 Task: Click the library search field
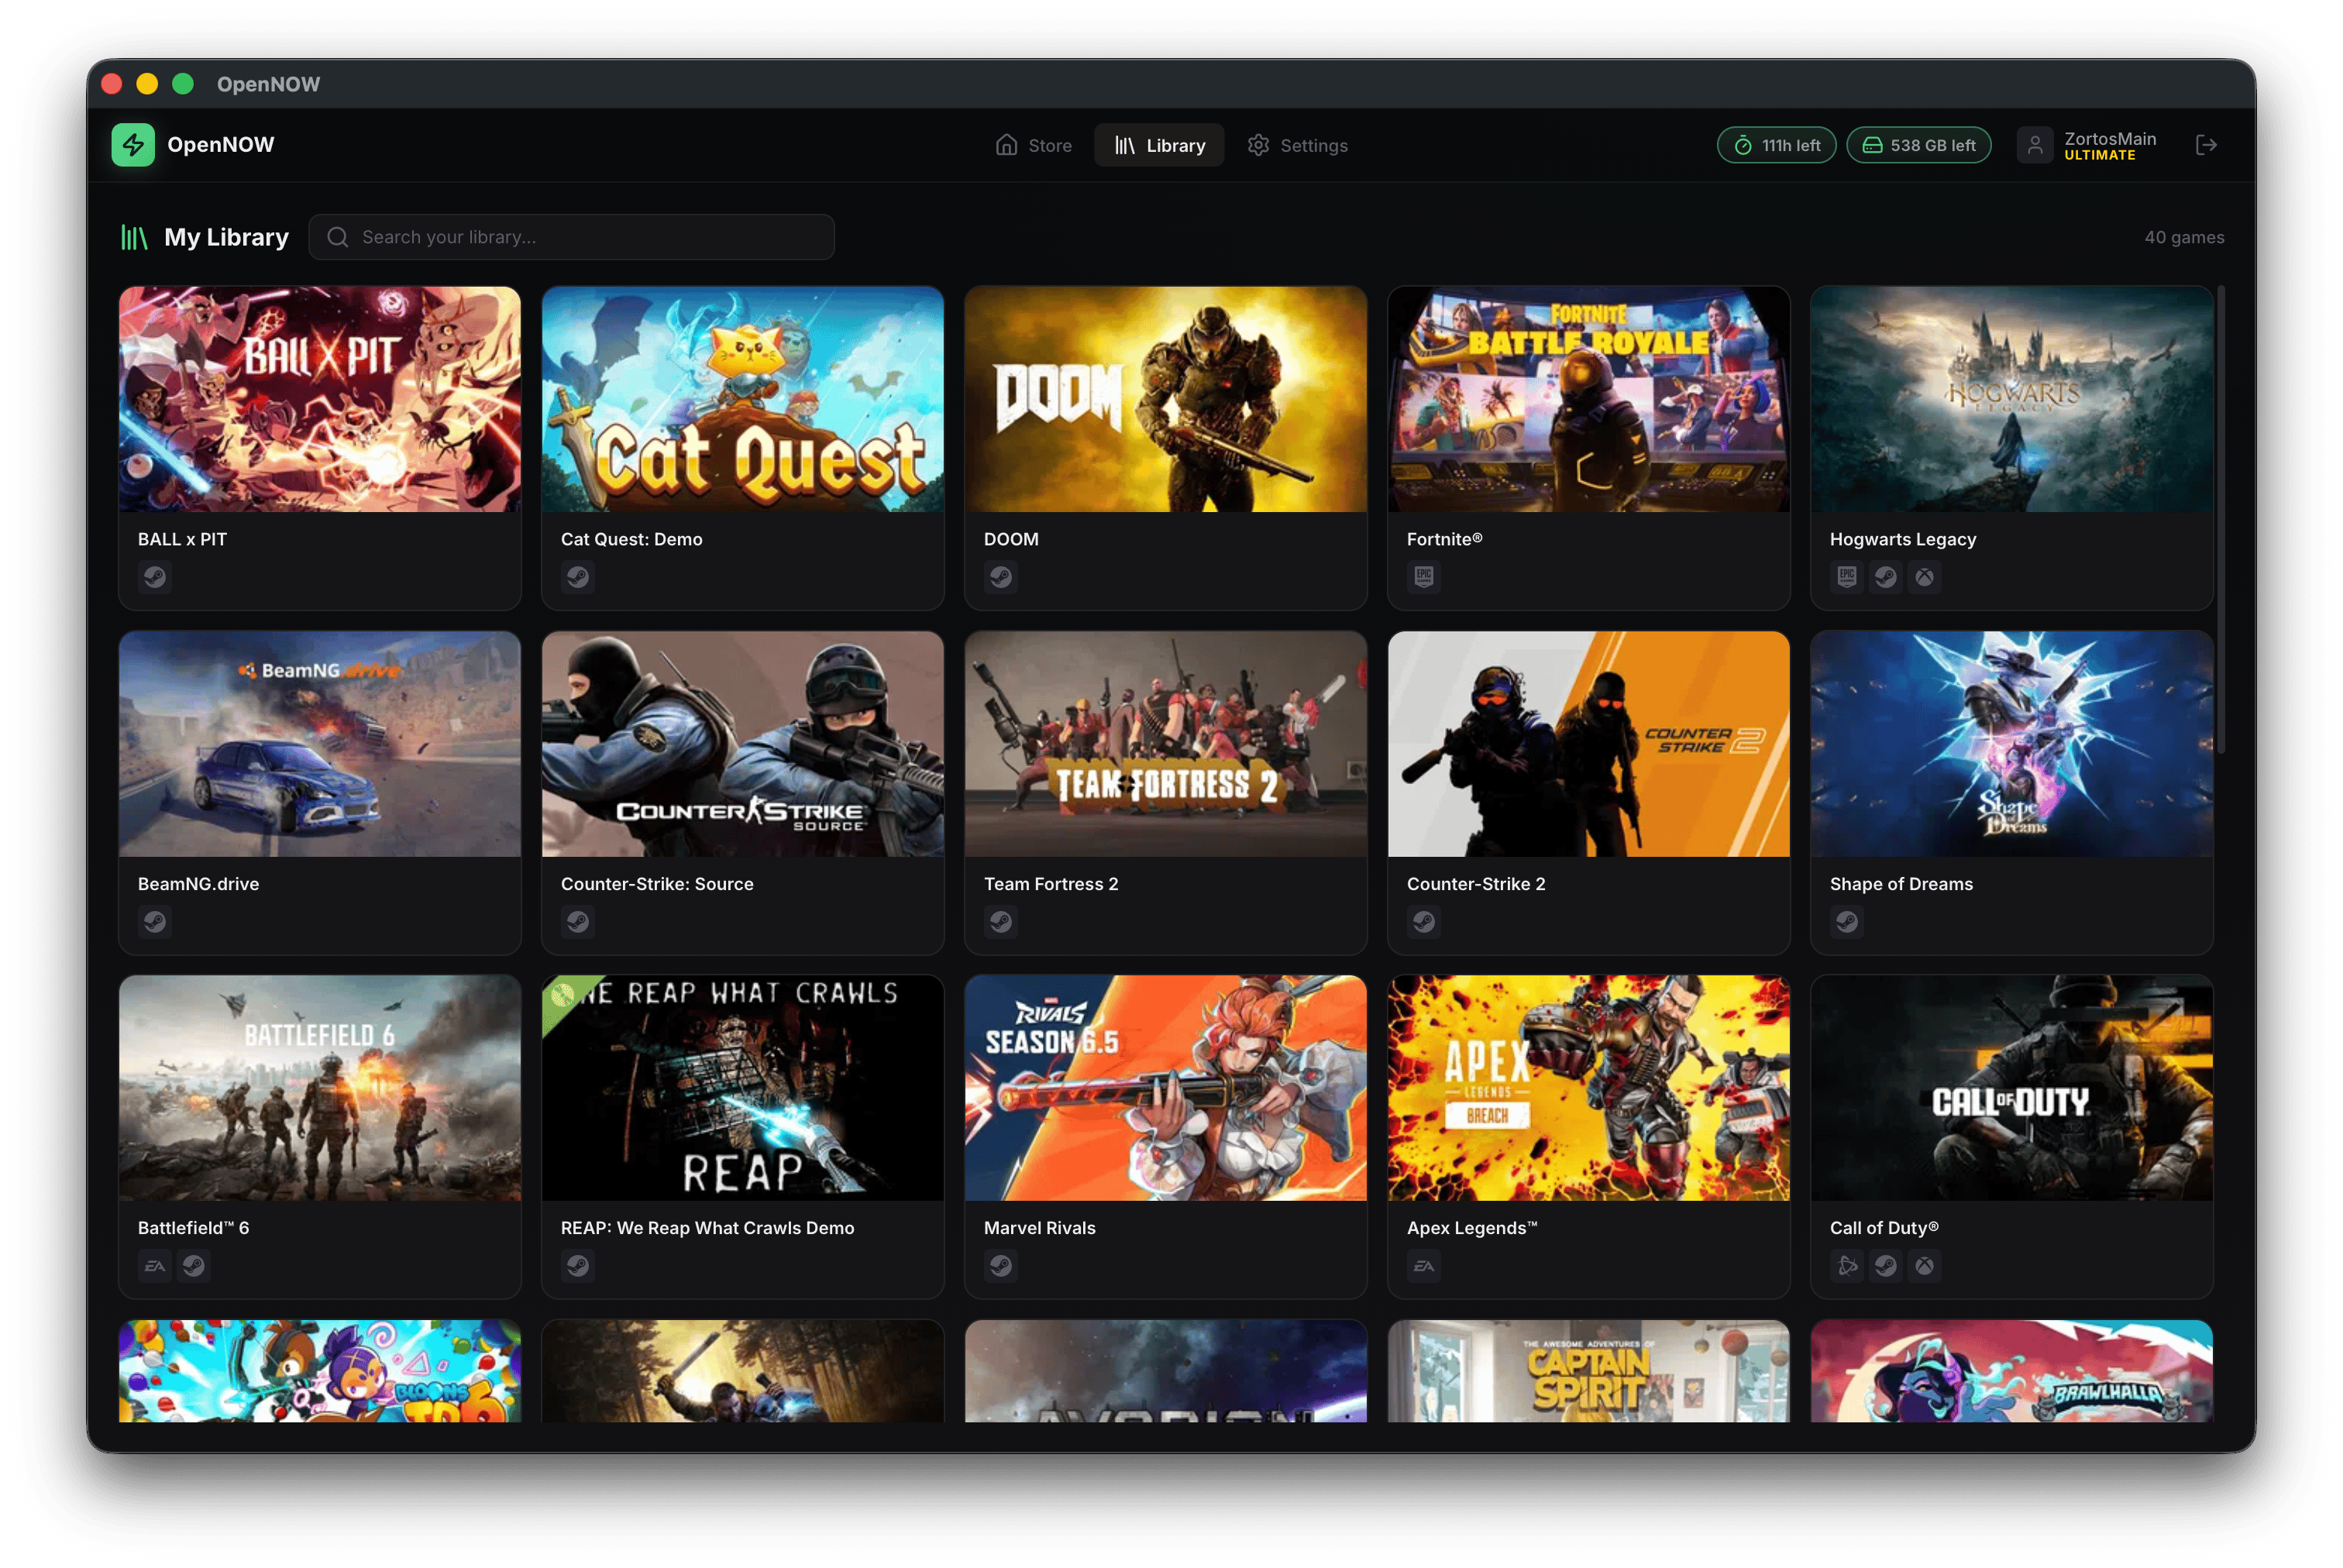pos(570,237)
